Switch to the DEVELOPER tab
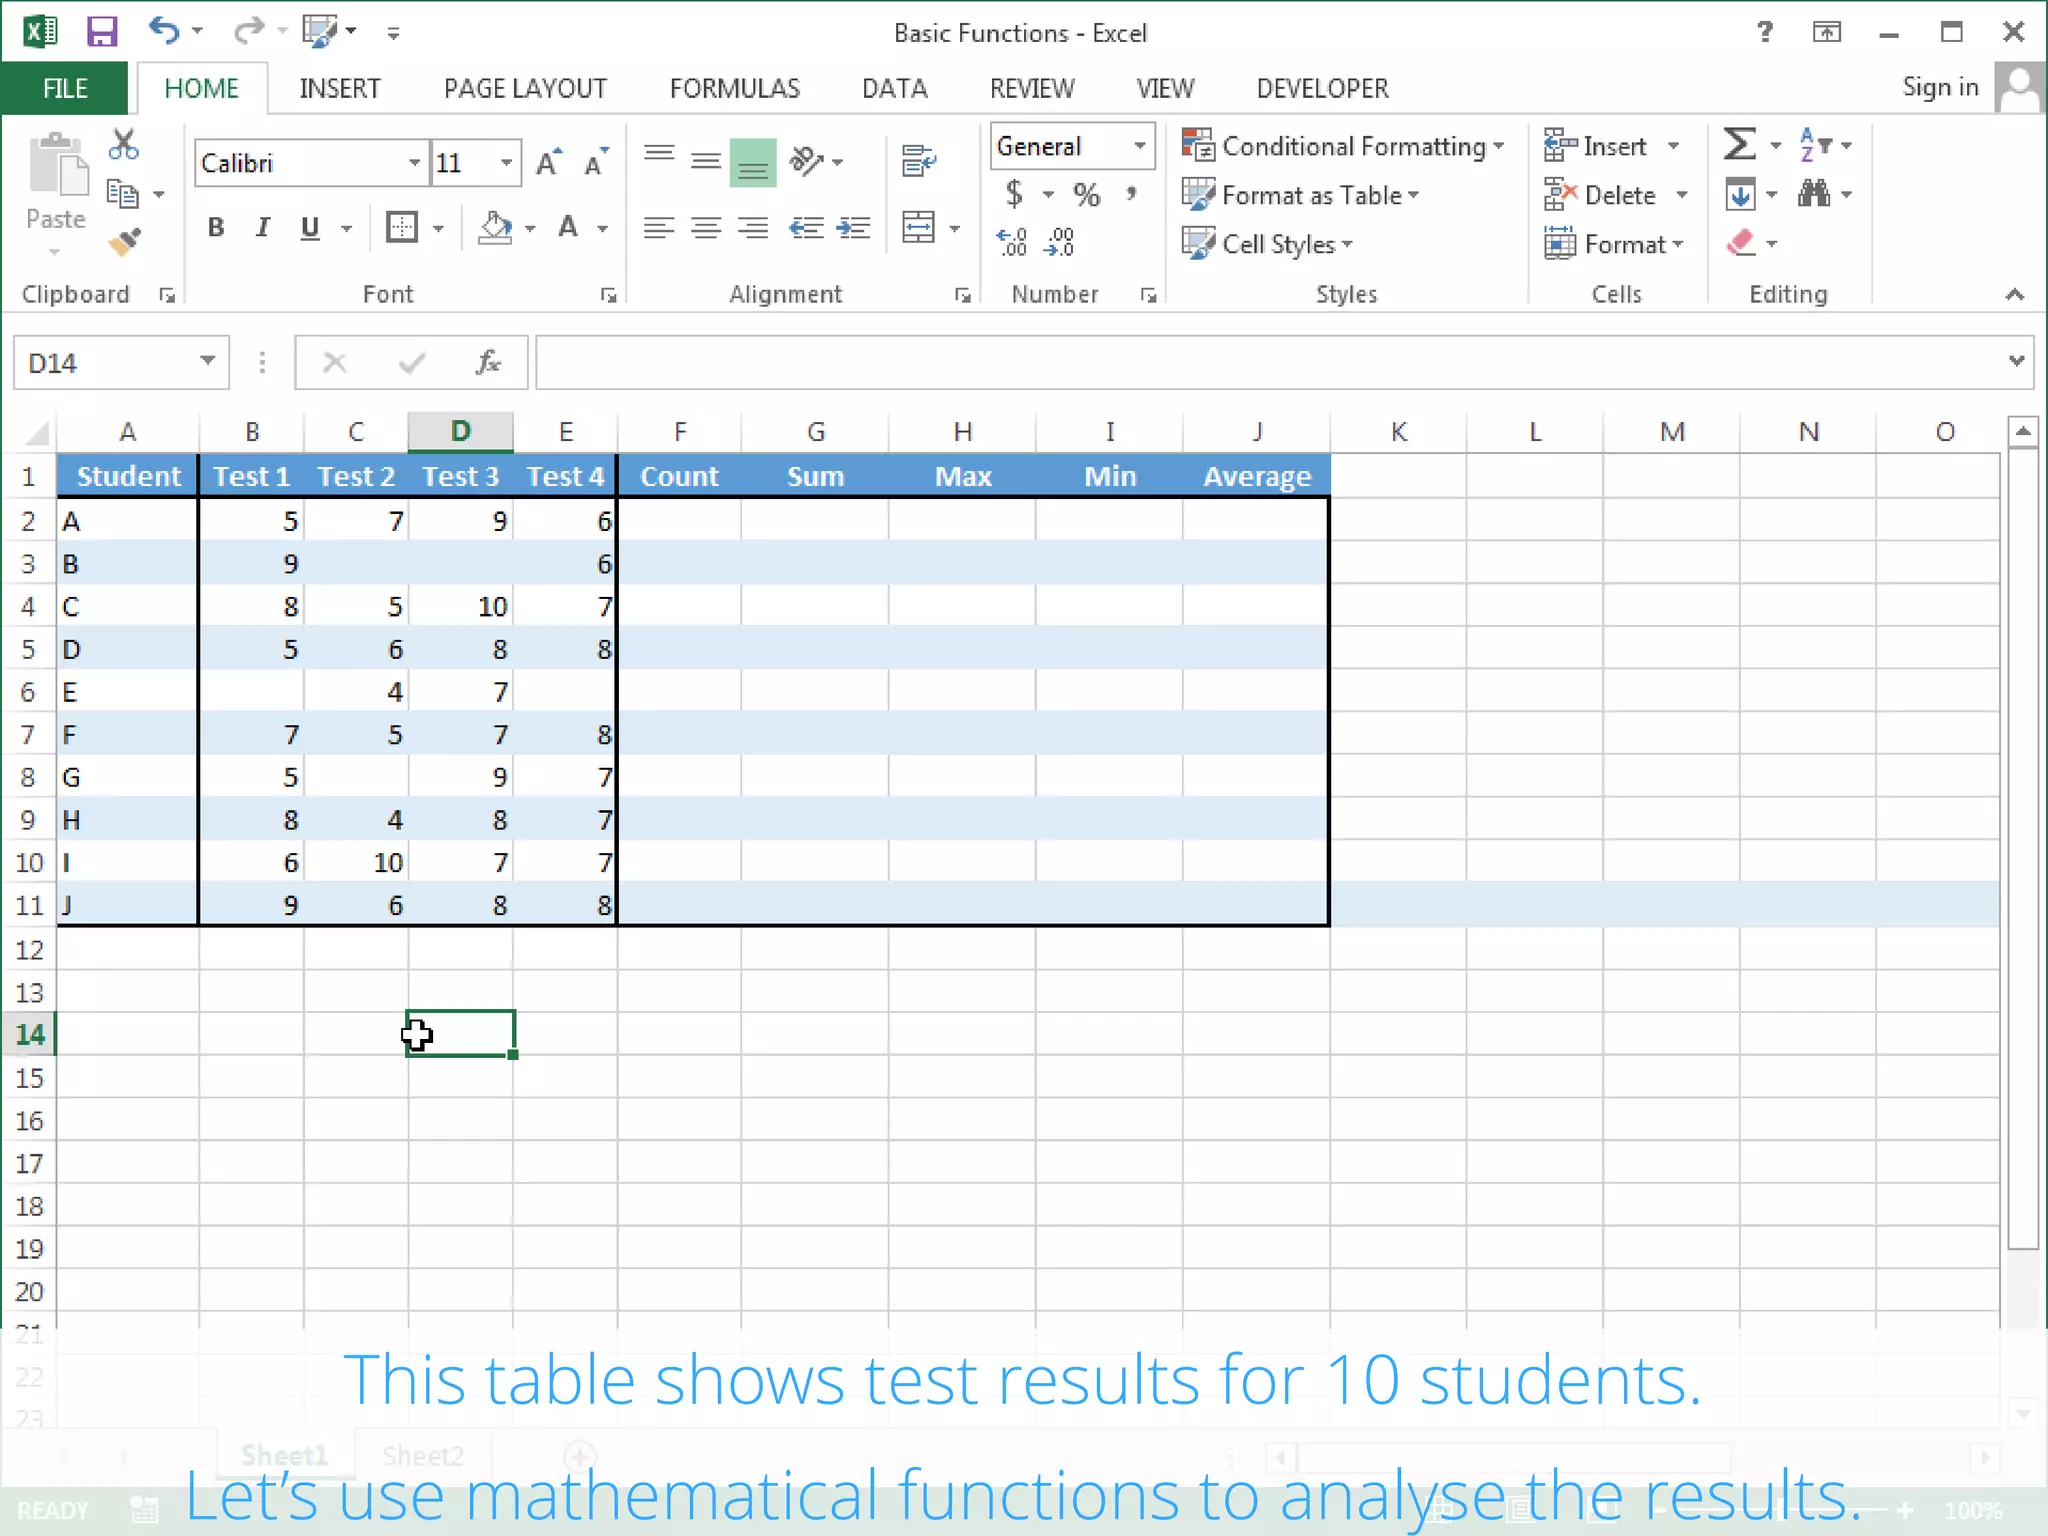The height and width of the screenshot is (1536, 2048). [x=1322, y=88]
